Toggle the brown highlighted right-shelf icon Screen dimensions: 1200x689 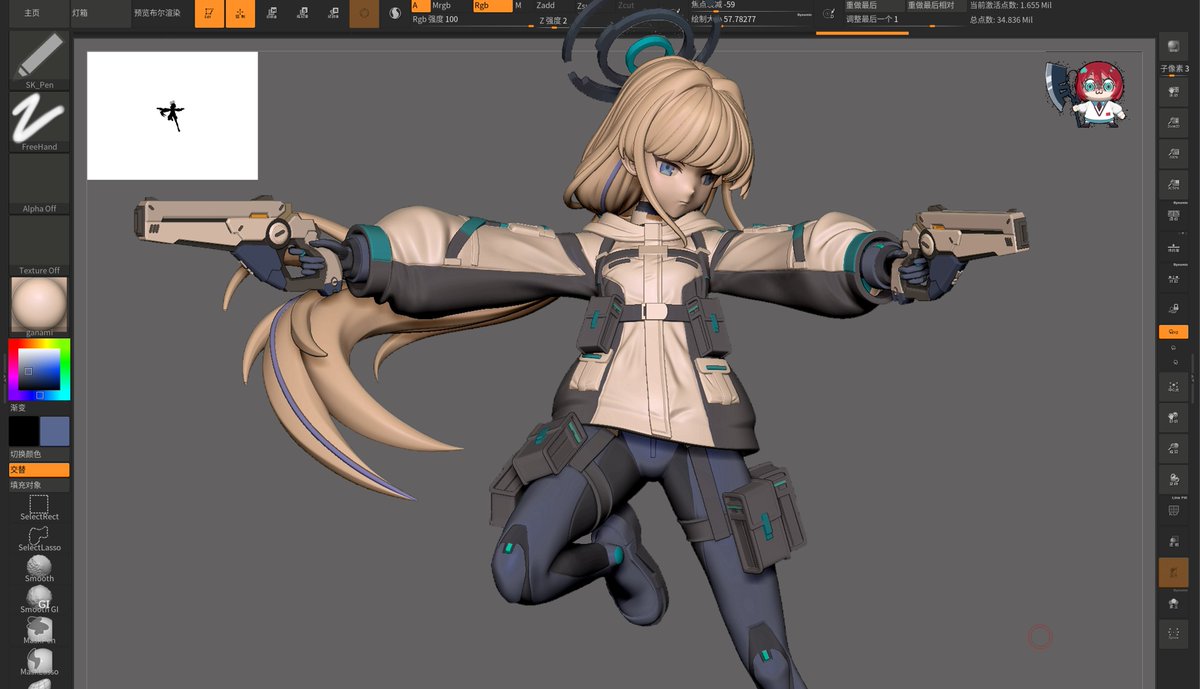pyautogui.click(x=1174, y=573)
